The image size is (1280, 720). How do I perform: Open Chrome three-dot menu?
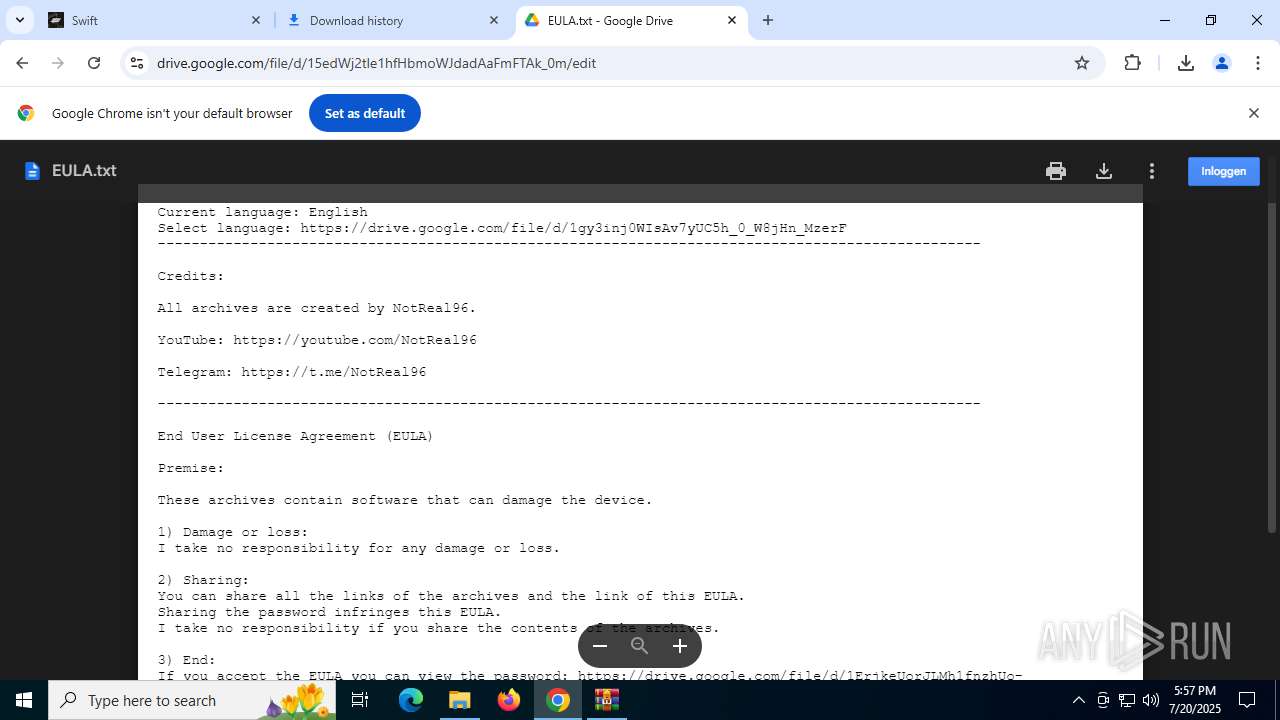tap(1258, 63)
